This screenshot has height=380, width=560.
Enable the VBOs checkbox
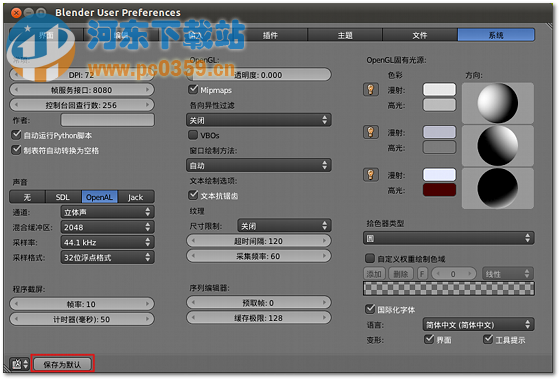[193, 135]
